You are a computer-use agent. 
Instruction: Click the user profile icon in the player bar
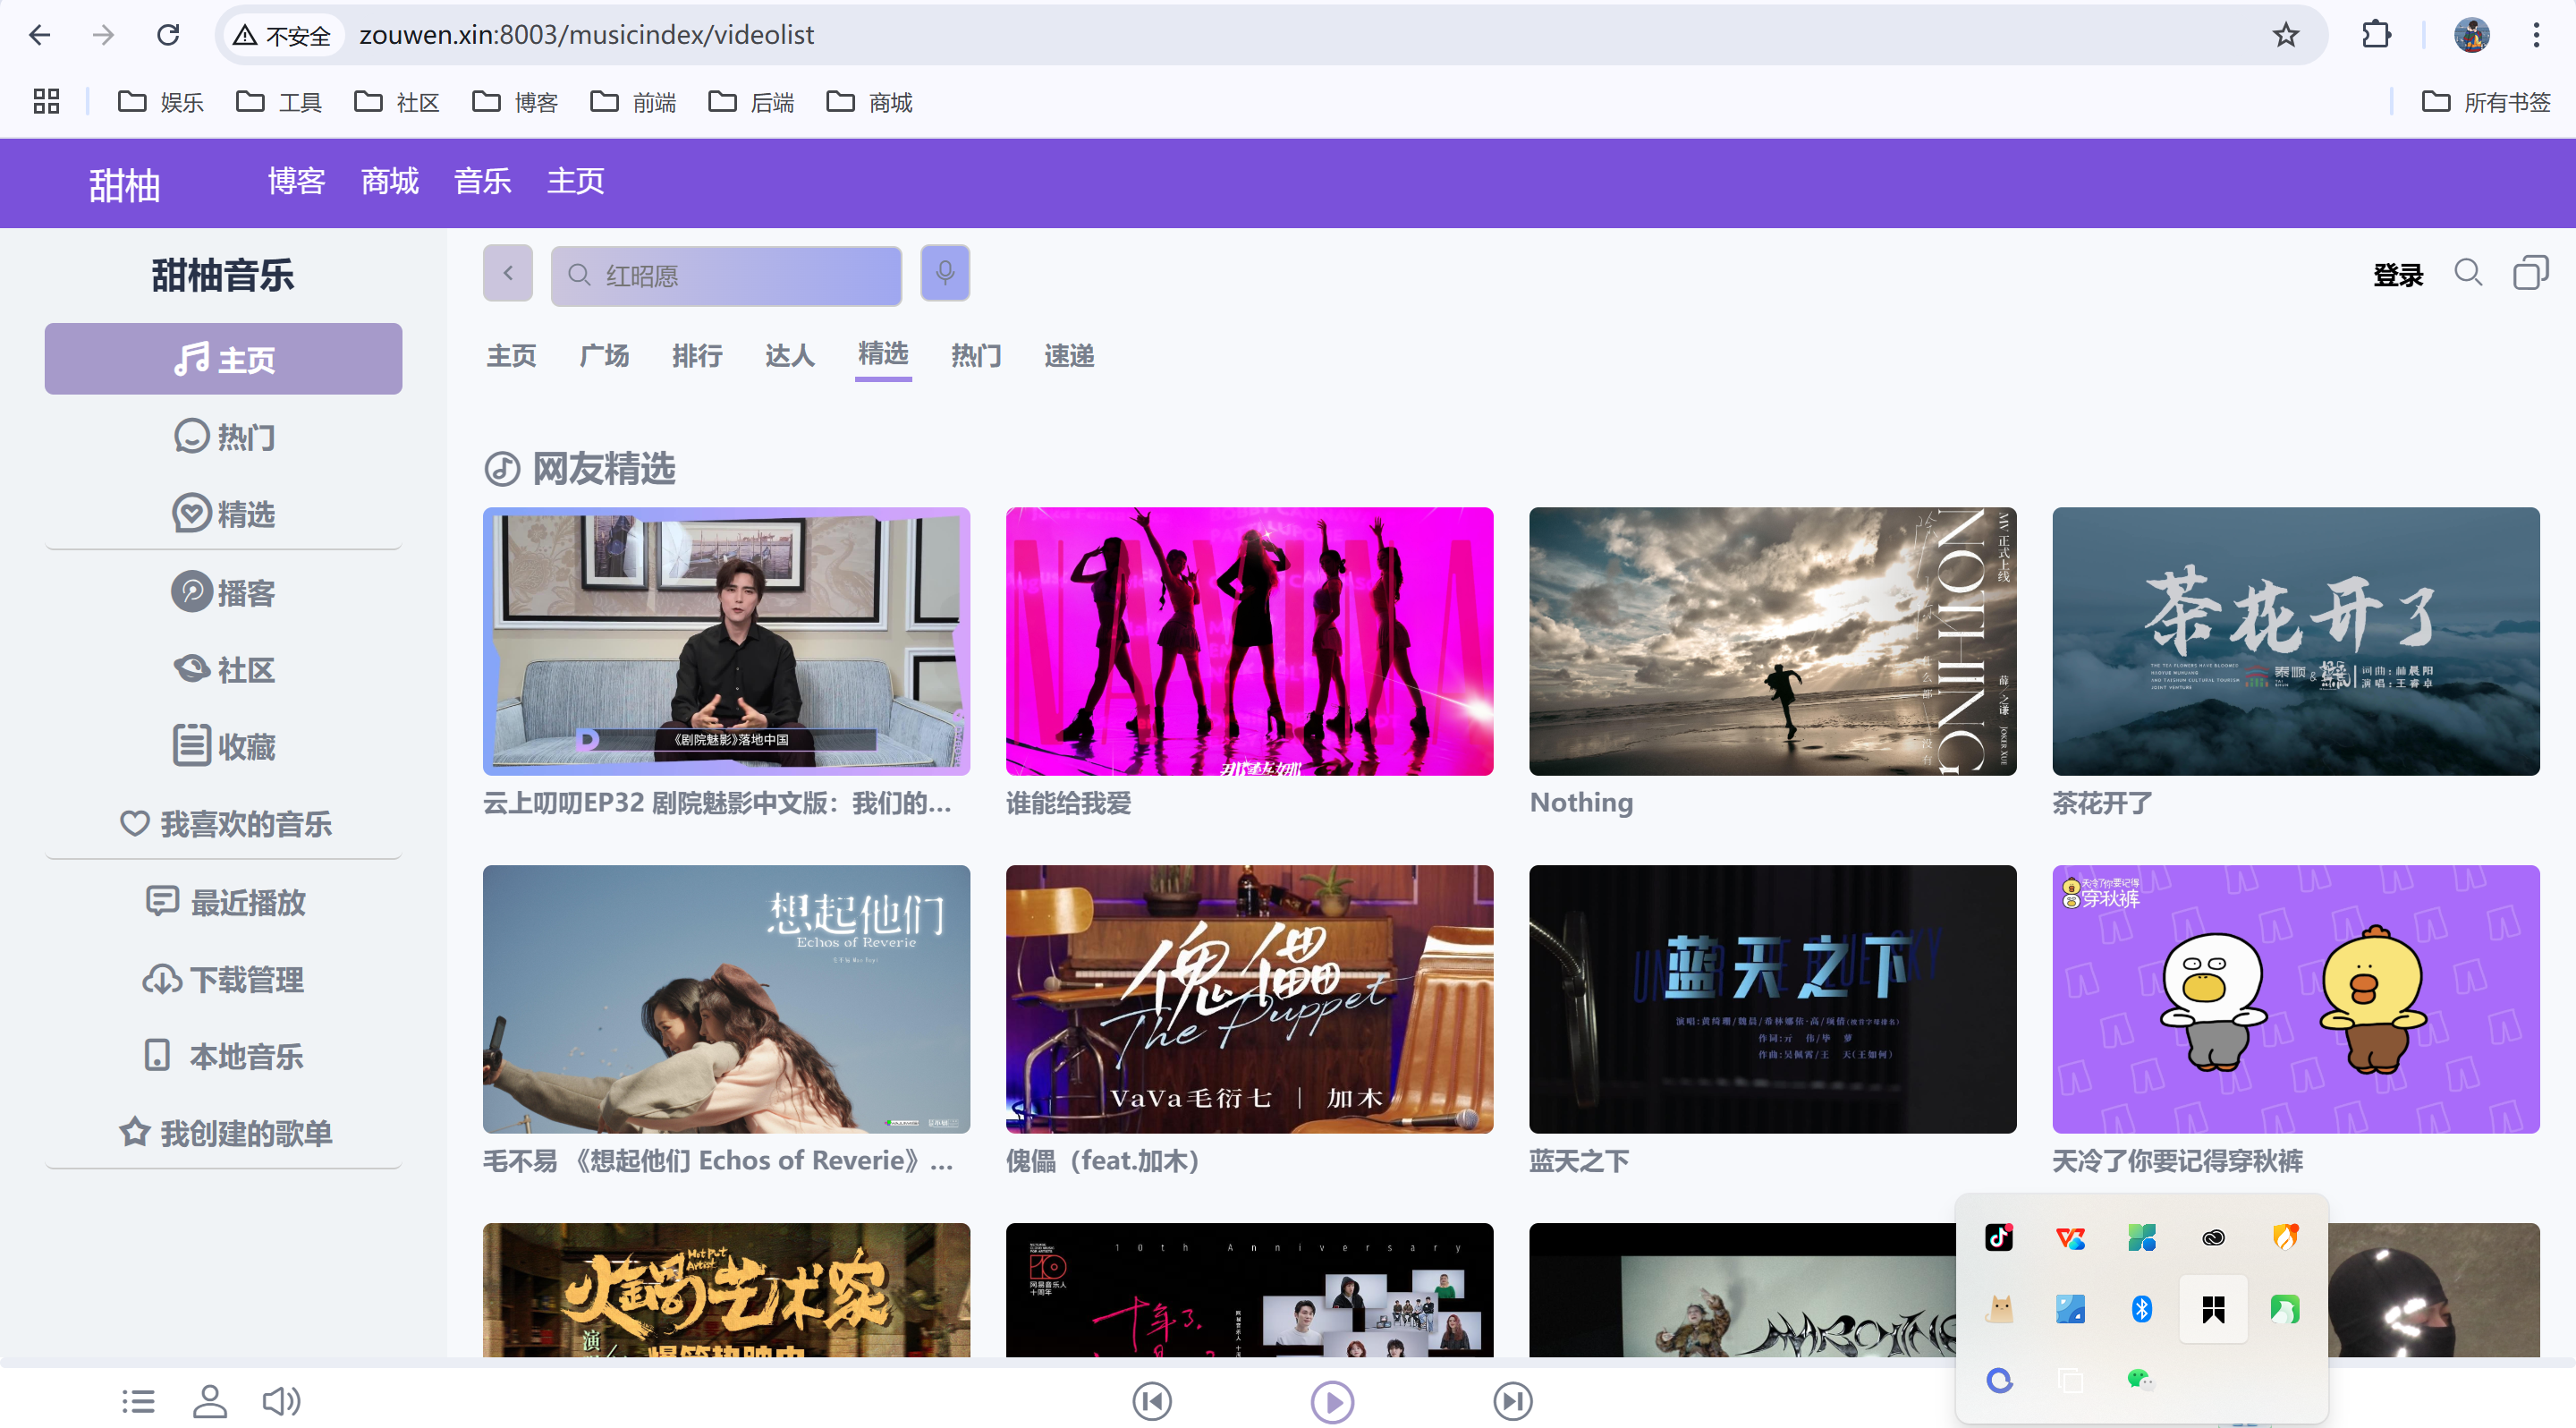click(x=210, y=1400)
